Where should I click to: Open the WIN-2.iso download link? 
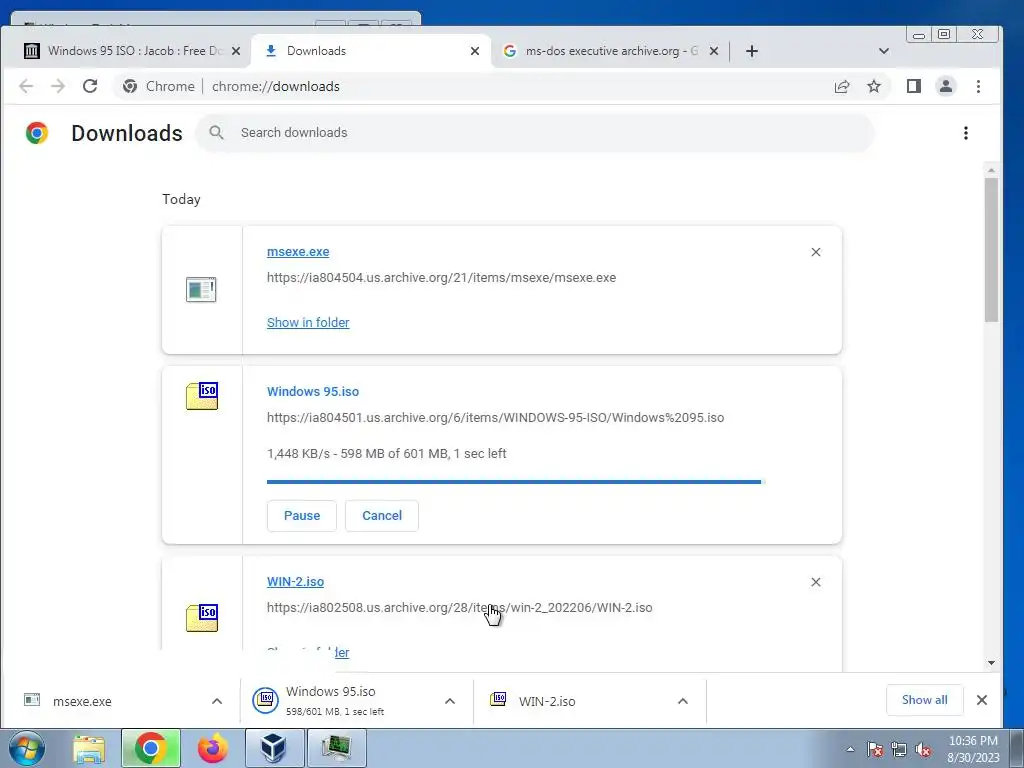pyautogui.click(x=295, y=582)
